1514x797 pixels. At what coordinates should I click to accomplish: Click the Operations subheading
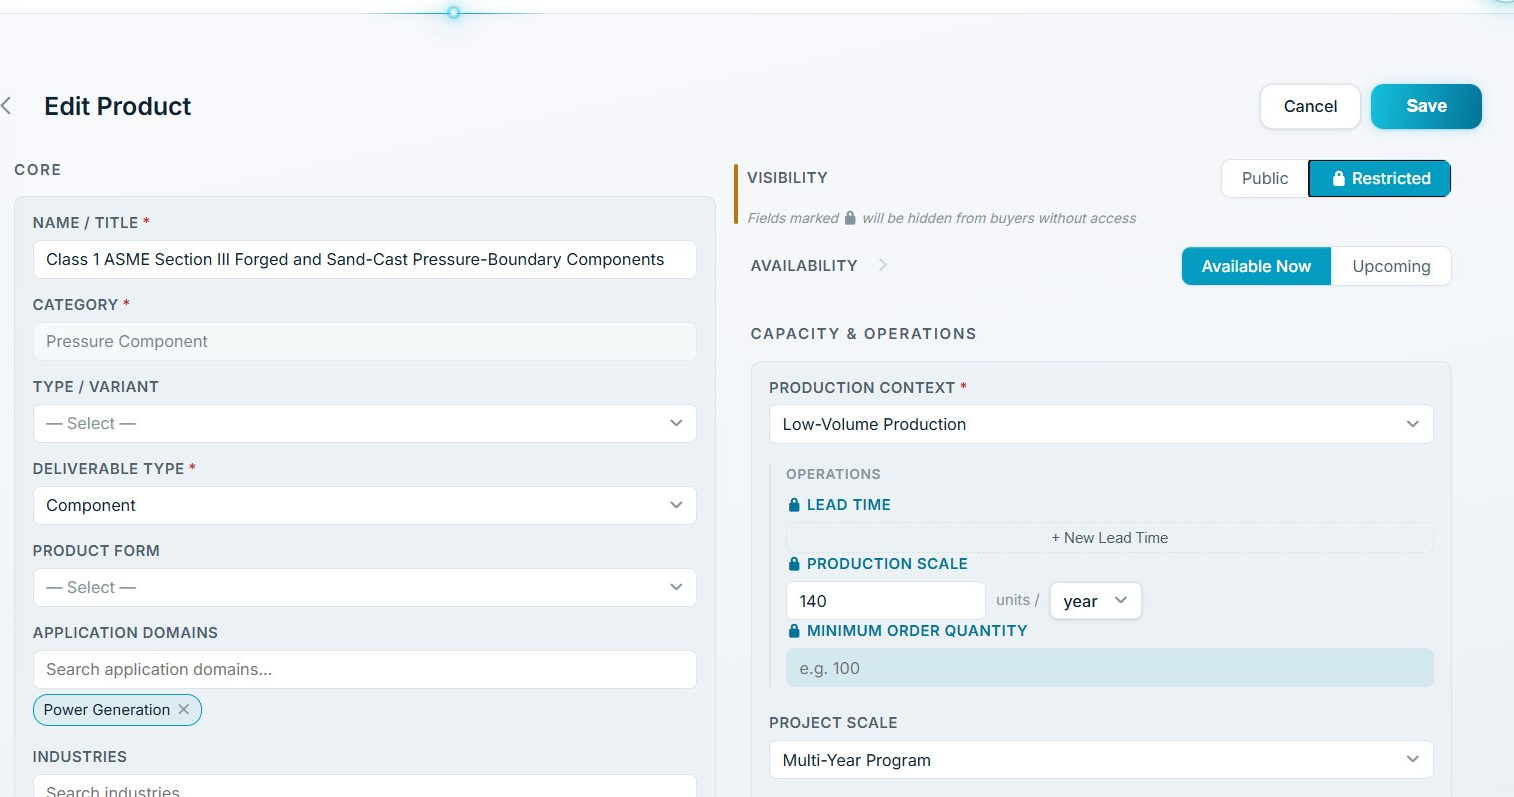pyautogui.click(x=833, y=474)
